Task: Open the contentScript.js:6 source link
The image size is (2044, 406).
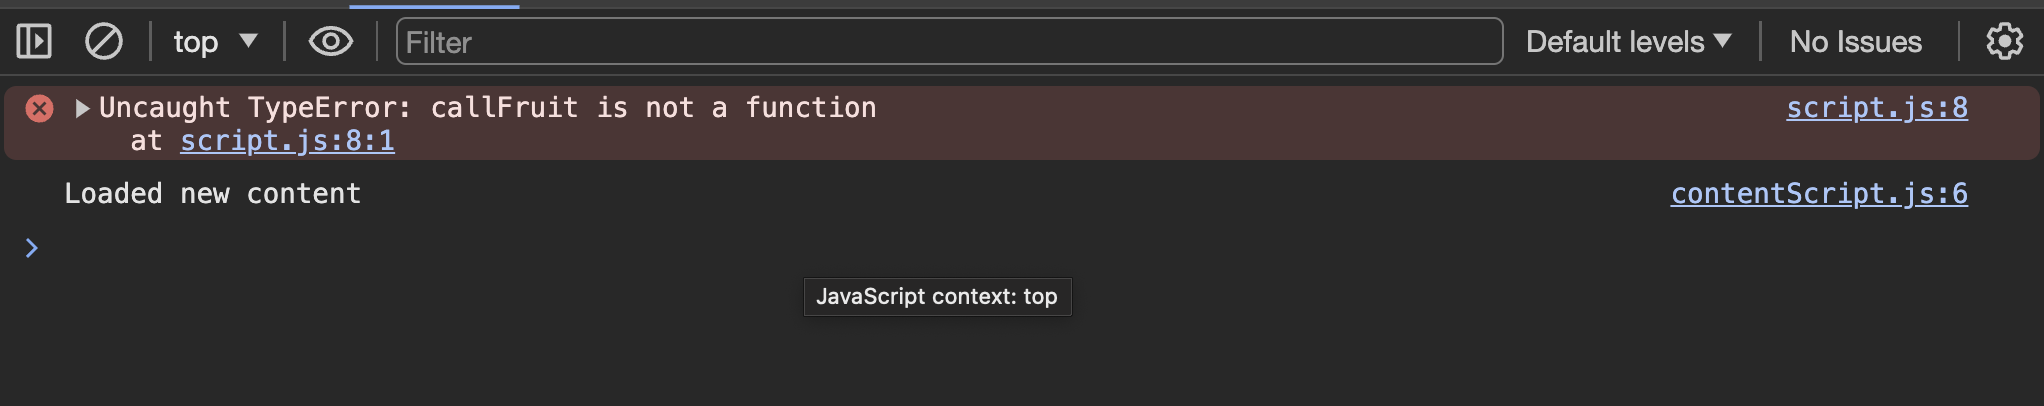Action: coord(1818,194)
